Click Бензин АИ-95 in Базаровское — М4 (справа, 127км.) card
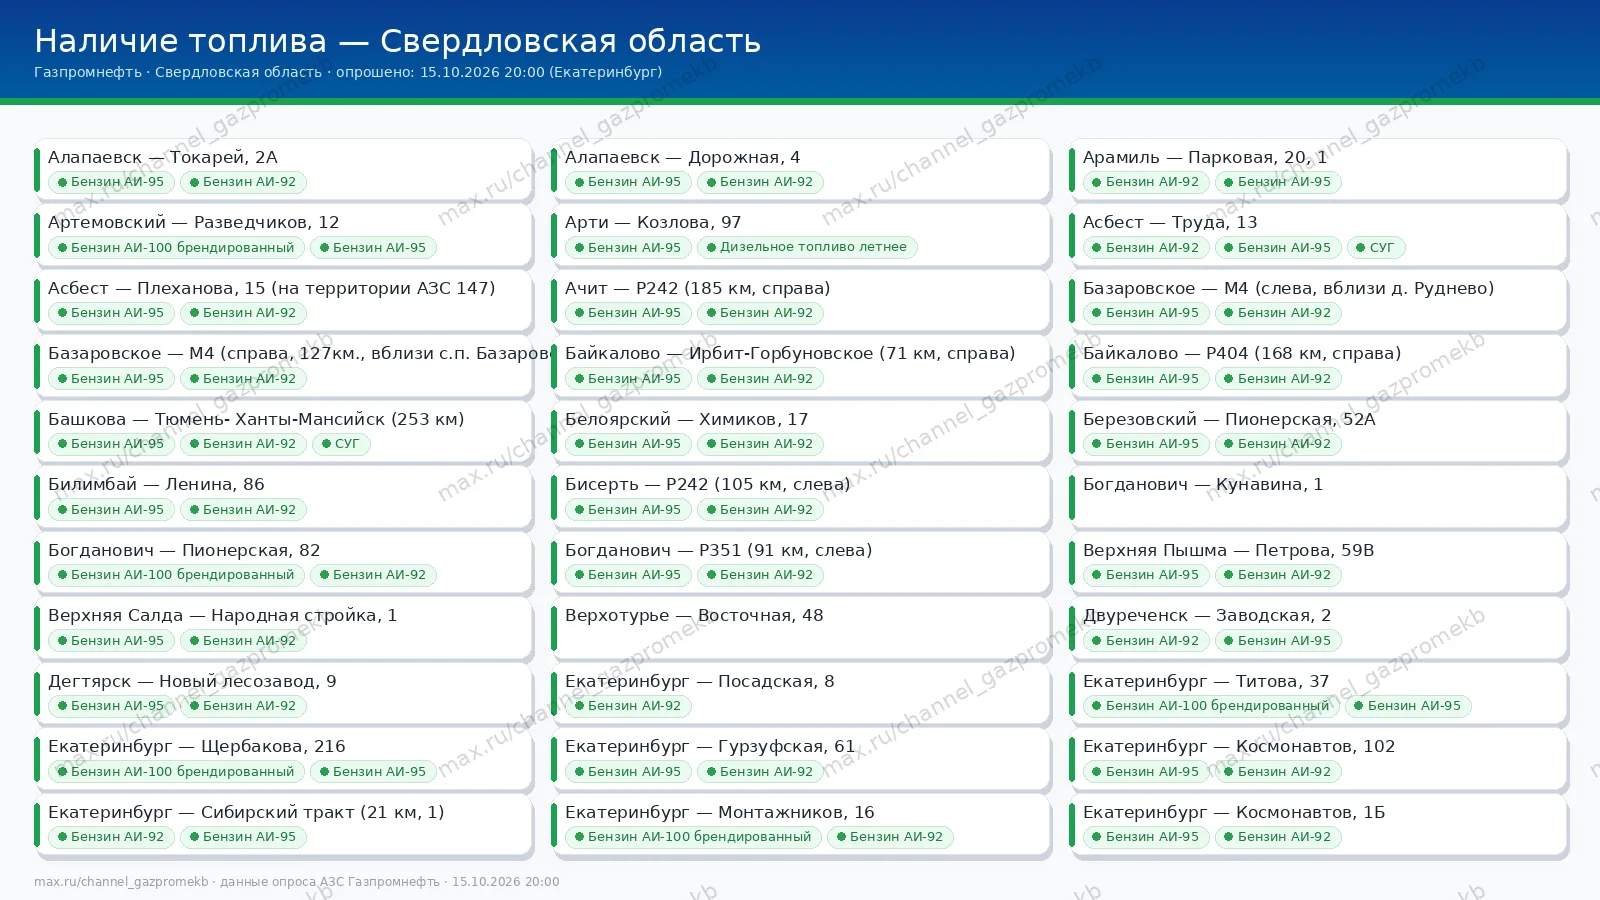This screenshot has height=900, width=1600. [x=111, y=379]
